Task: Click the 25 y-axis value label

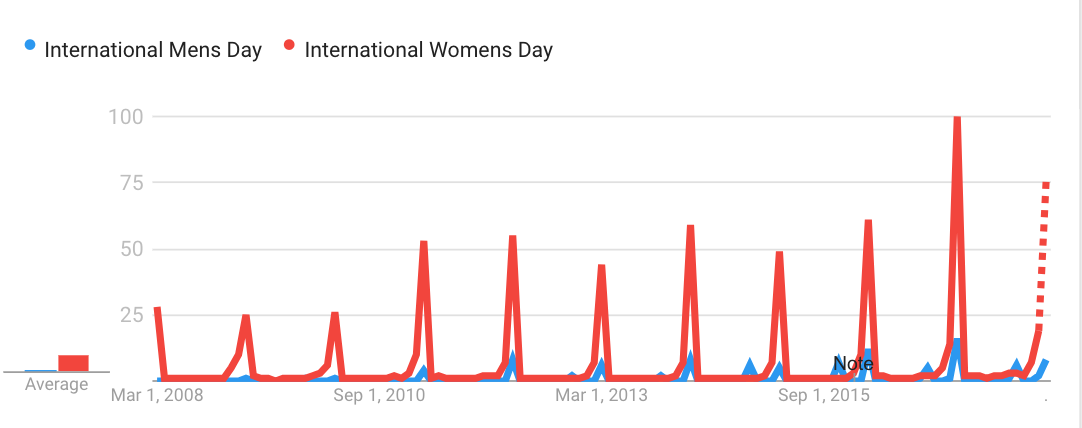Action: point(131,315)
